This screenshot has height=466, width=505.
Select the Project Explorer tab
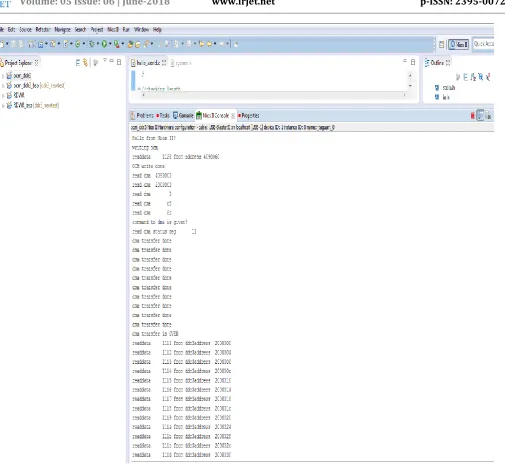tap(18, 63)
